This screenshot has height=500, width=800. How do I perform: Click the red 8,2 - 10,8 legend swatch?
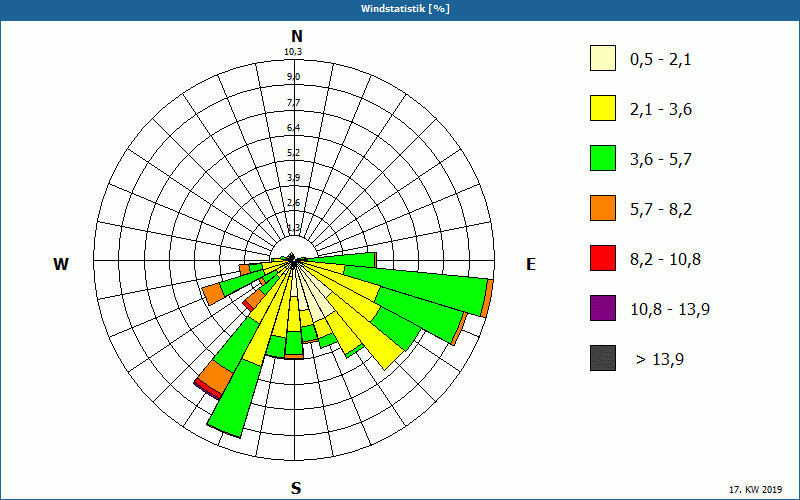click(x=603, y=258)
